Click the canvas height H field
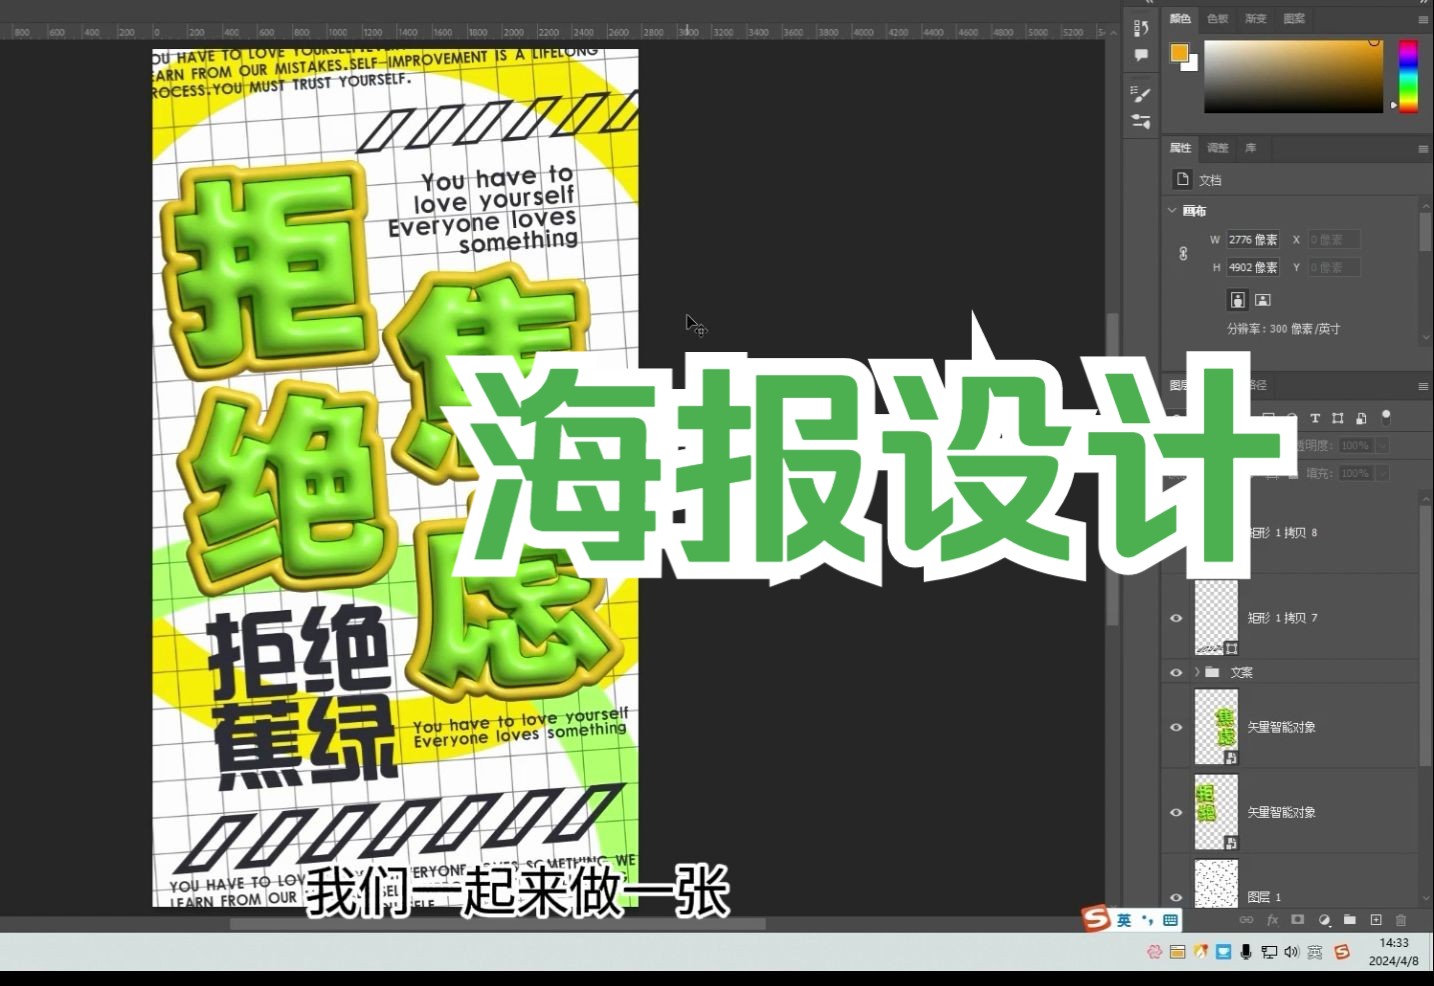This screenshot has width=1434, height=986. coord(1253,268)
